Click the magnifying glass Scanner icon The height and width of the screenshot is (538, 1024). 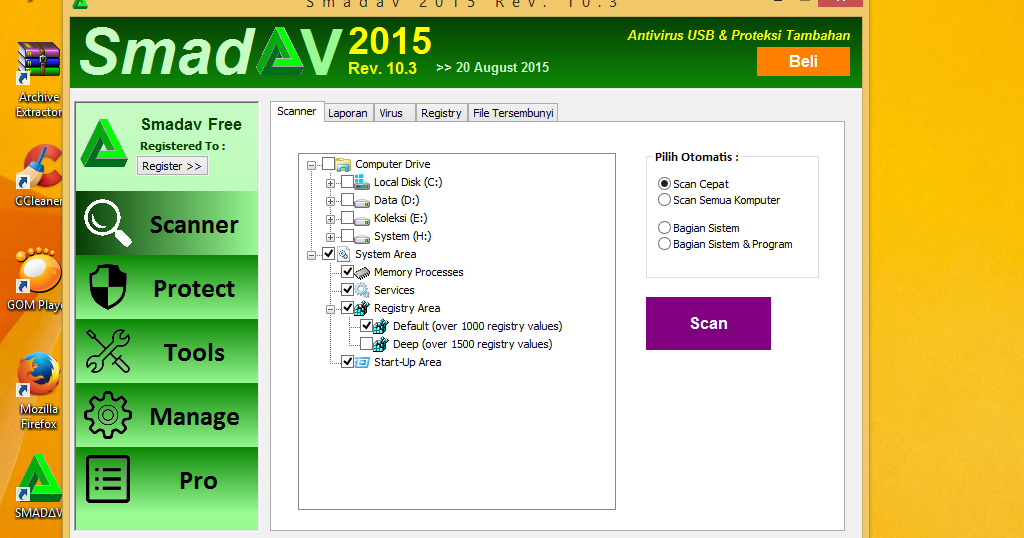(x=108, y=223)
